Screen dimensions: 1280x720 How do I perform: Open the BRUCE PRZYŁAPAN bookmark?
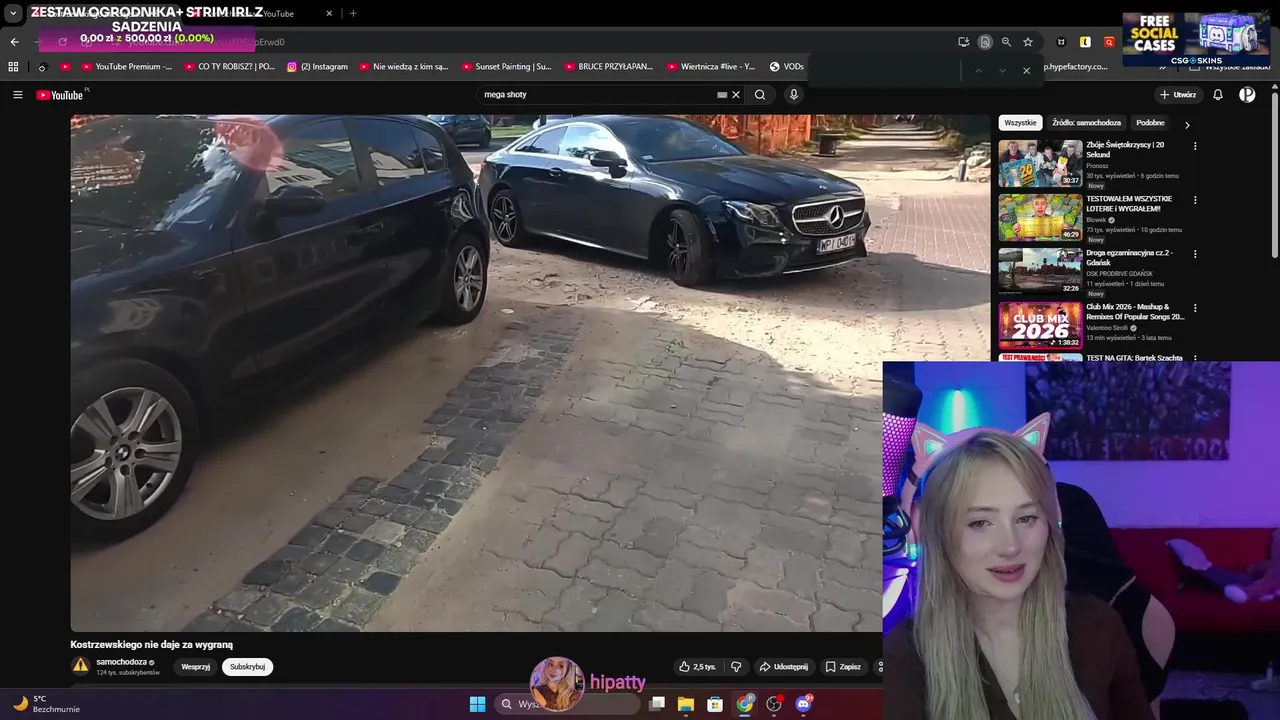[x=608, y=67]
